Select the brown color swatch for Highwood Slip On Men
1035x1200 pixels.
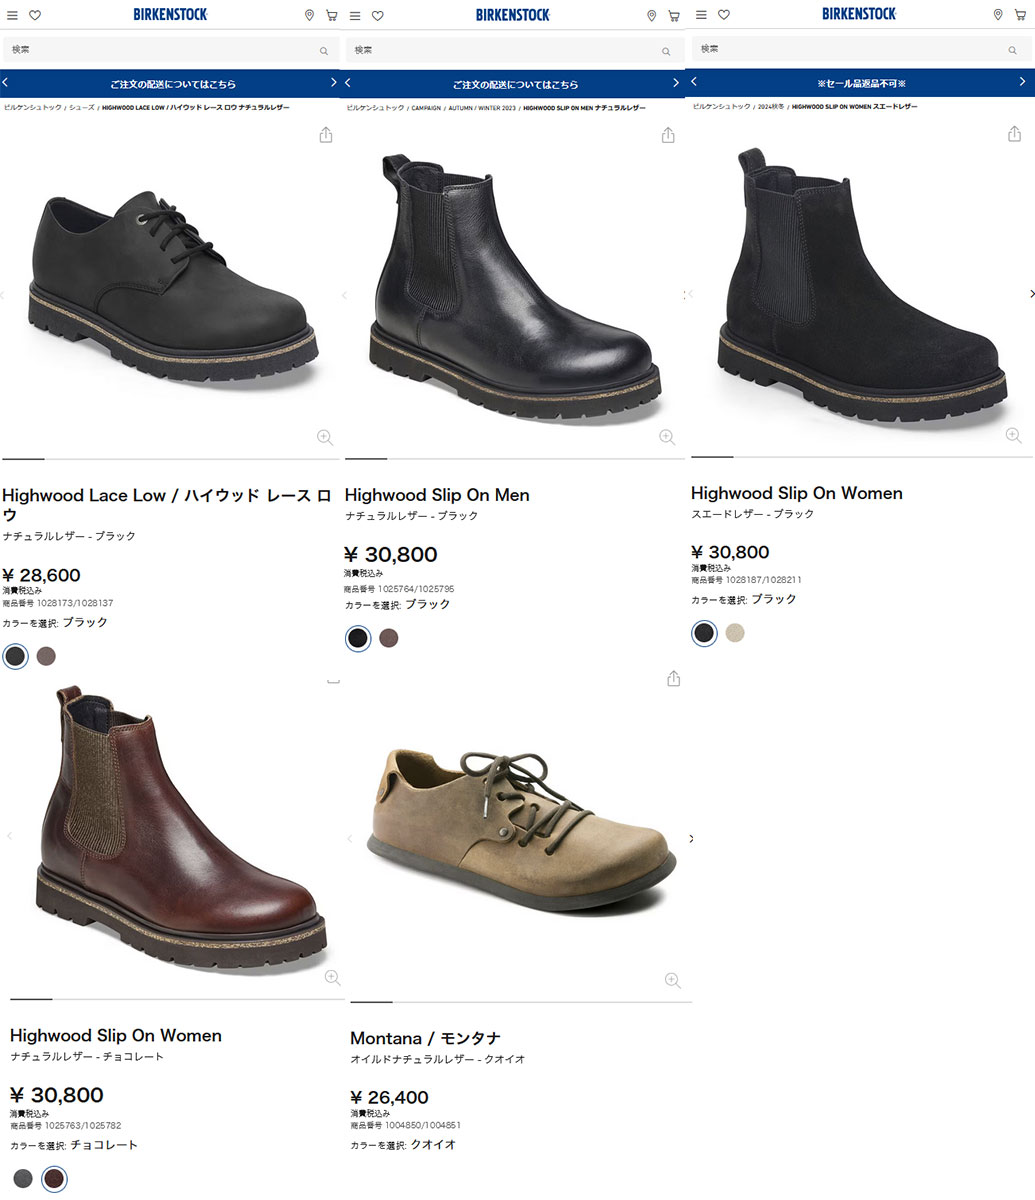pyautogui.click(x=389, y=638)
